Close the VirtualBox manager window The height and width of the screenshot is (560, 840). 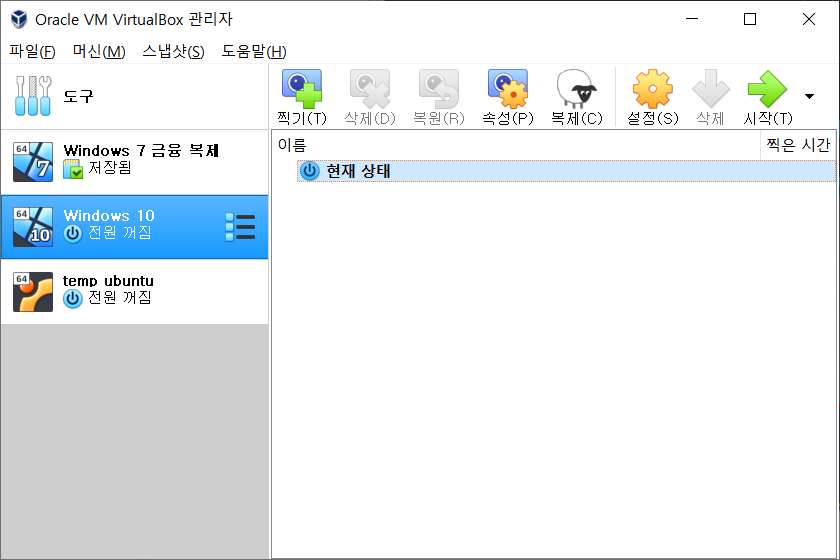tap(809, 19)
